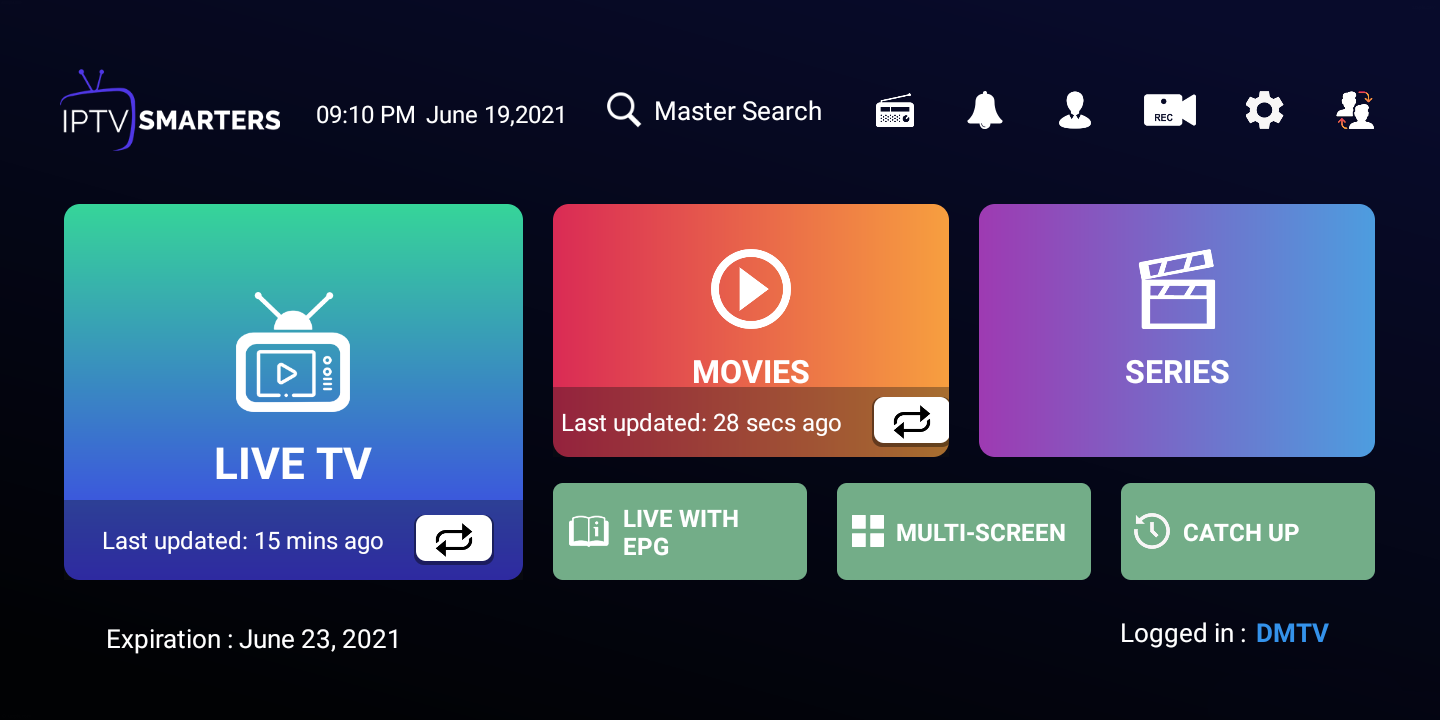
Task: Click the IPTV Smarters logo
Action: click(170, 112)
